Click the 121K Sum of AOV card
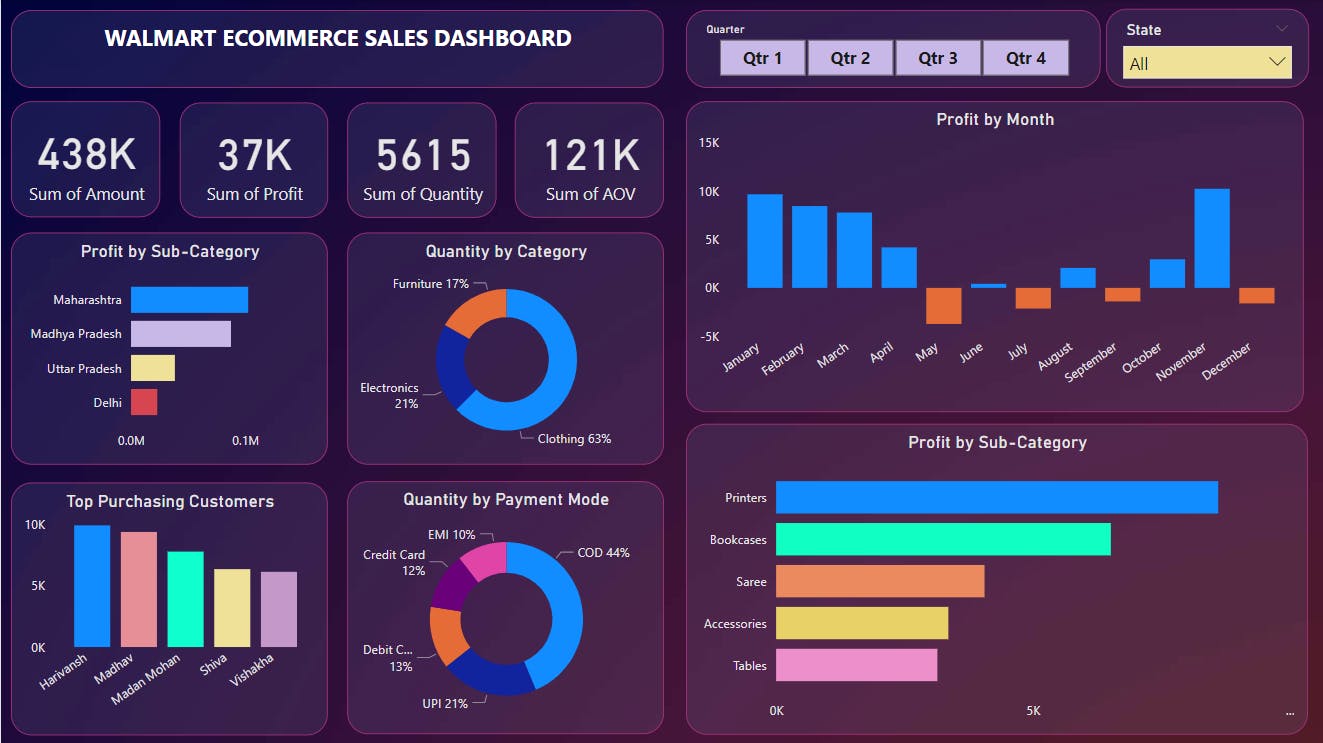The height and width of the screenshot is (743, 1323). tap(590, 160)
